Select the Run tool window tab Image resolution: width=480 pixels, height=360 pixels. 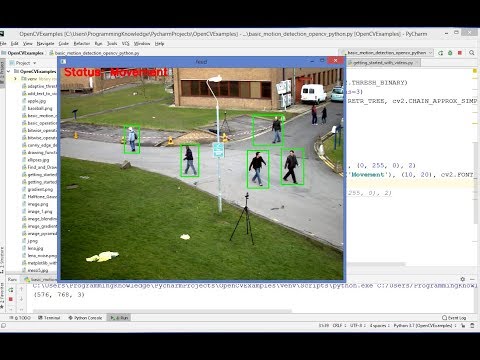[119, 318]
